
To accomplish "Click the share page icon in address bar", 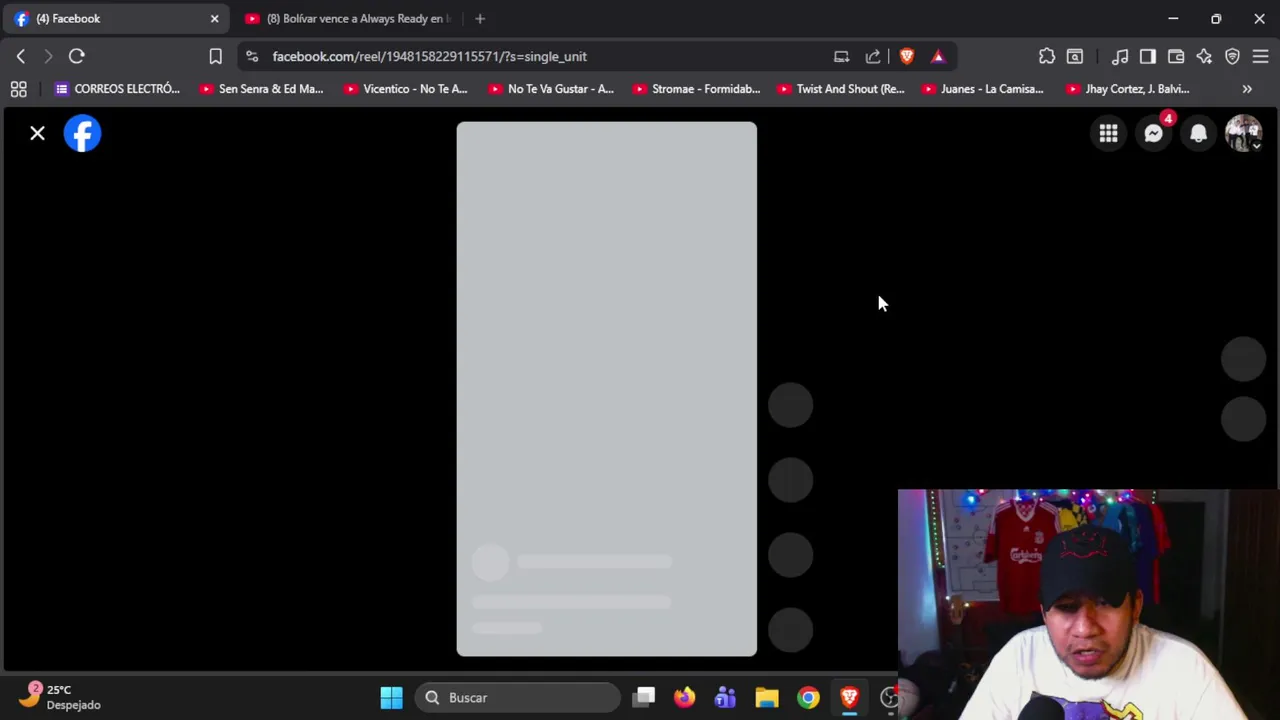I will pyautogui.click(x=873, y=56).
